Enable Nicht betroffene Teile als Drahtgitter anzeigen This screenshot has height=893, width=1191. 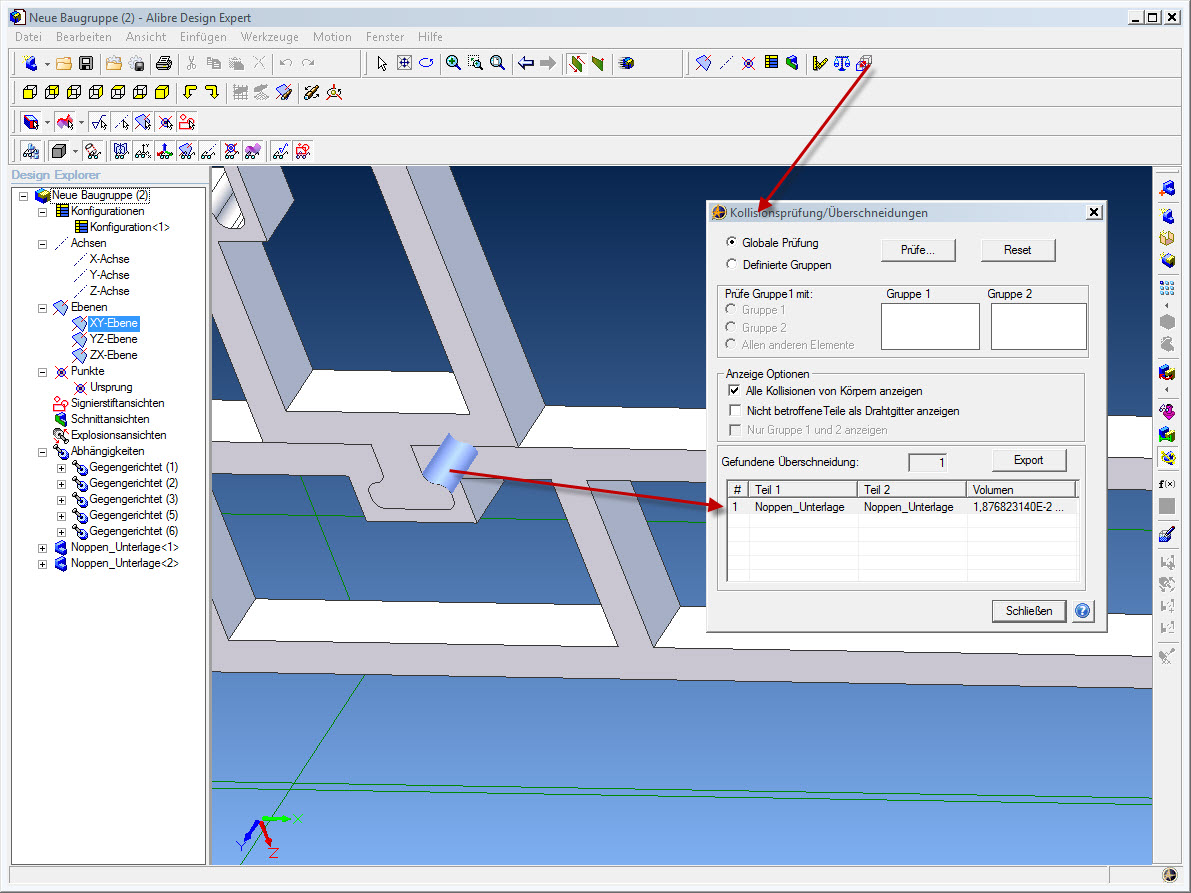coord(735,410)
